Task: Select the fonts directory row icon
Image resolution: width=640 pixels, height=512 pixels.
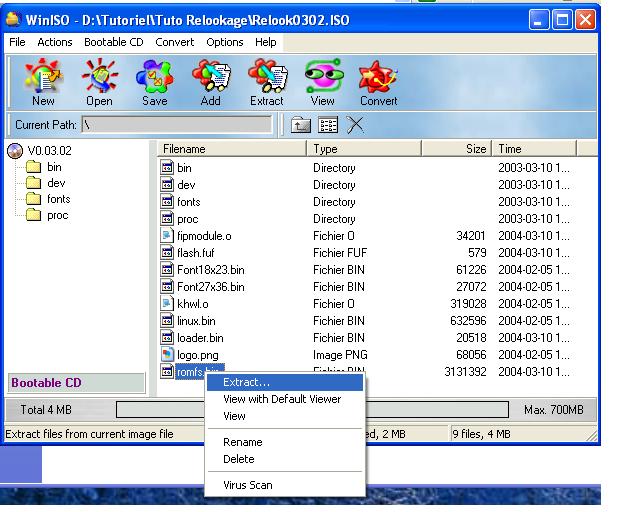Action: [x=167, y=202]
